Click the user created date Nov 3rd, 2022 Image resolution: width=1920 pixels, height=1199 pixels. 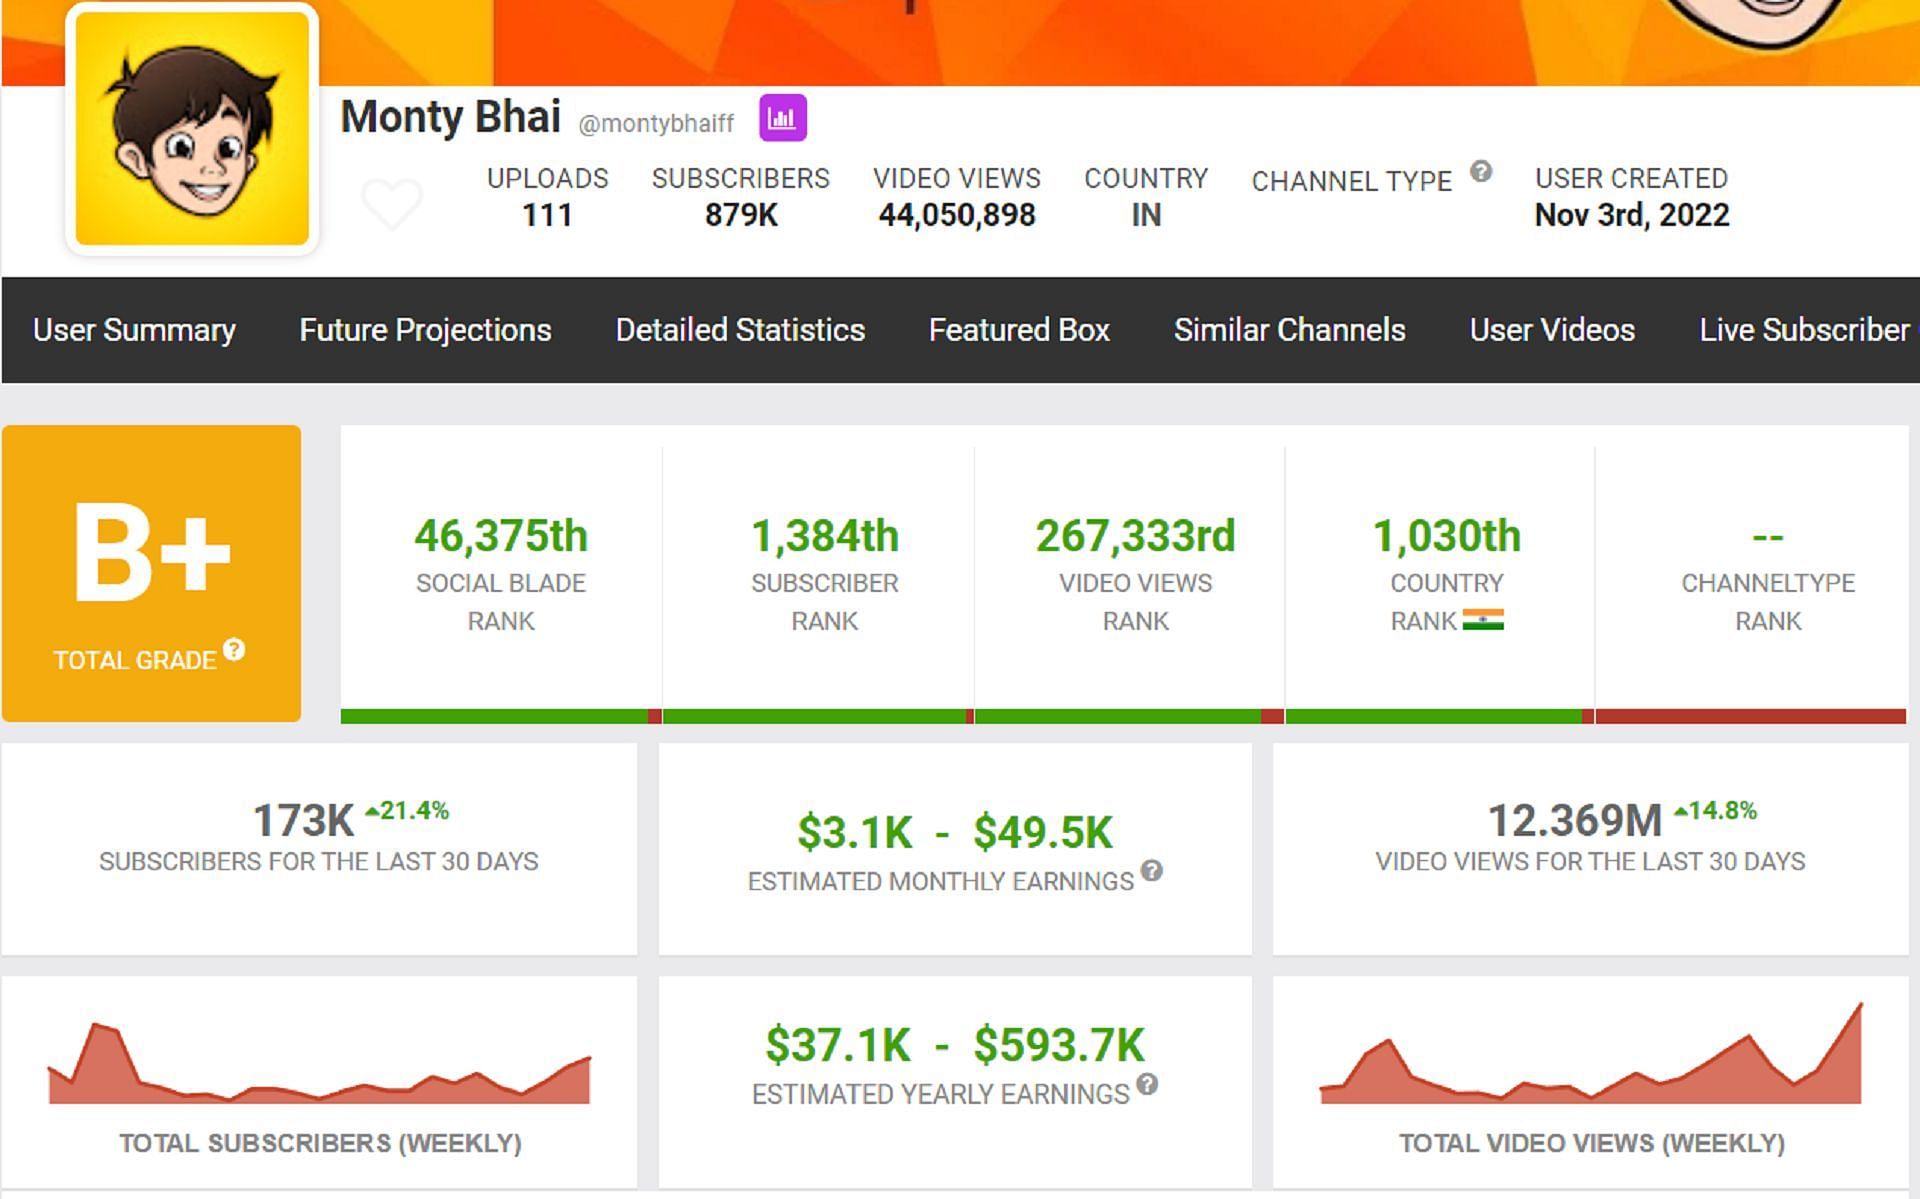(1632, 215)
